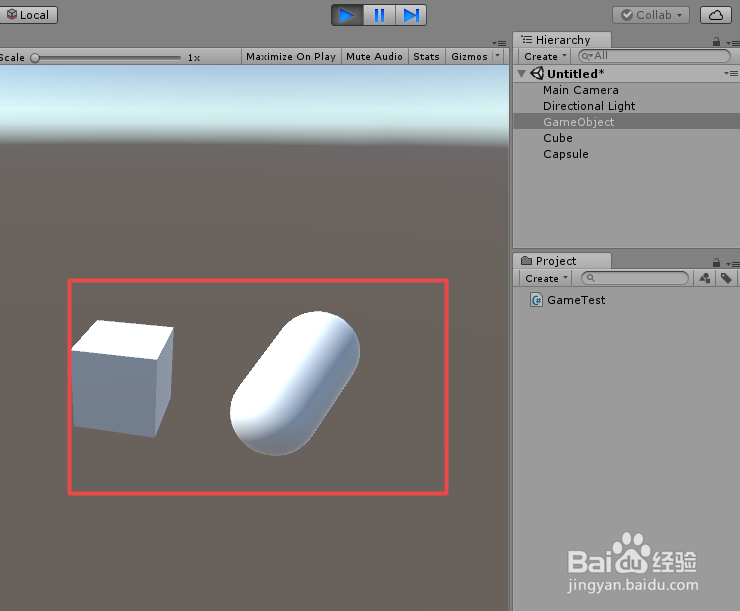Toggle the Stats overlay
This screenshot has height=611, width=740.
(426, 57)
